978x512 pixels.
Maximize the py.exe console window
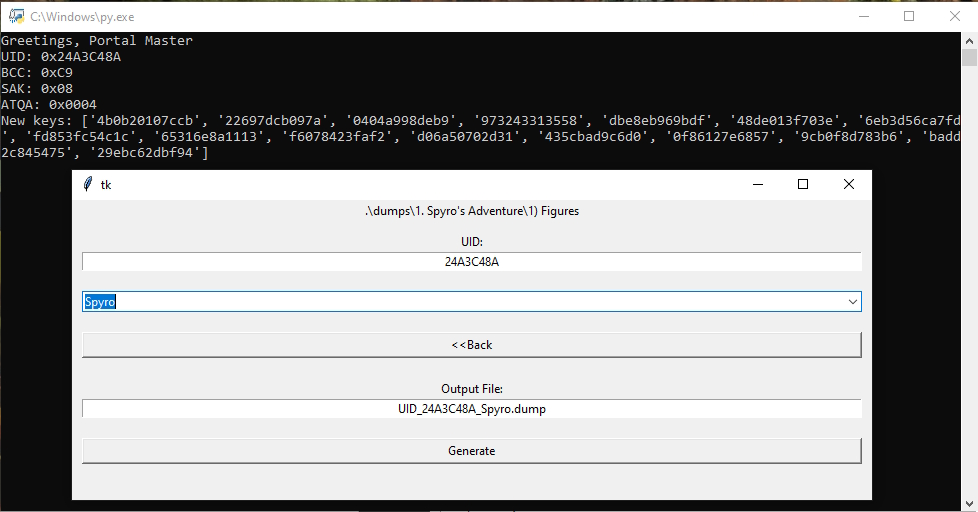(909, 16)
